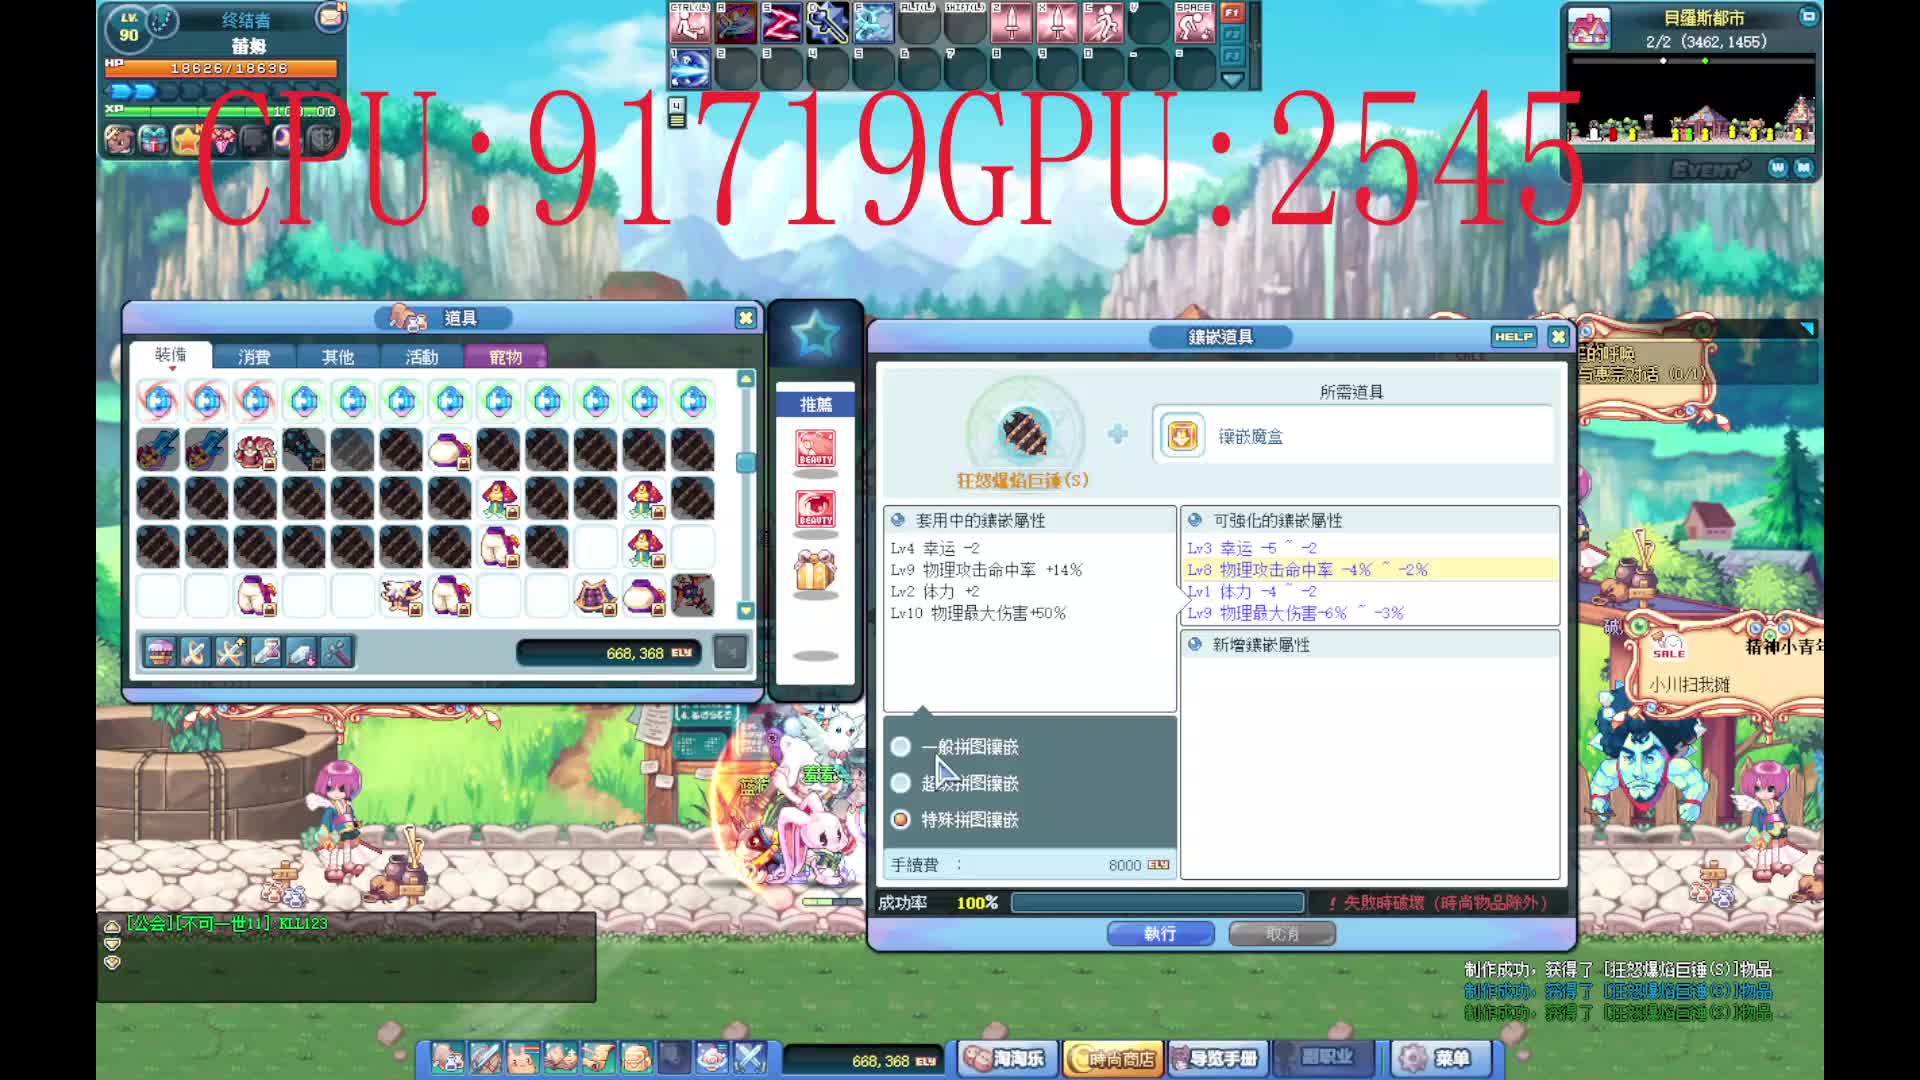Click the lightning Z skill icon in hotbar
1920x1080 pixels.
[x=781, y=23]
